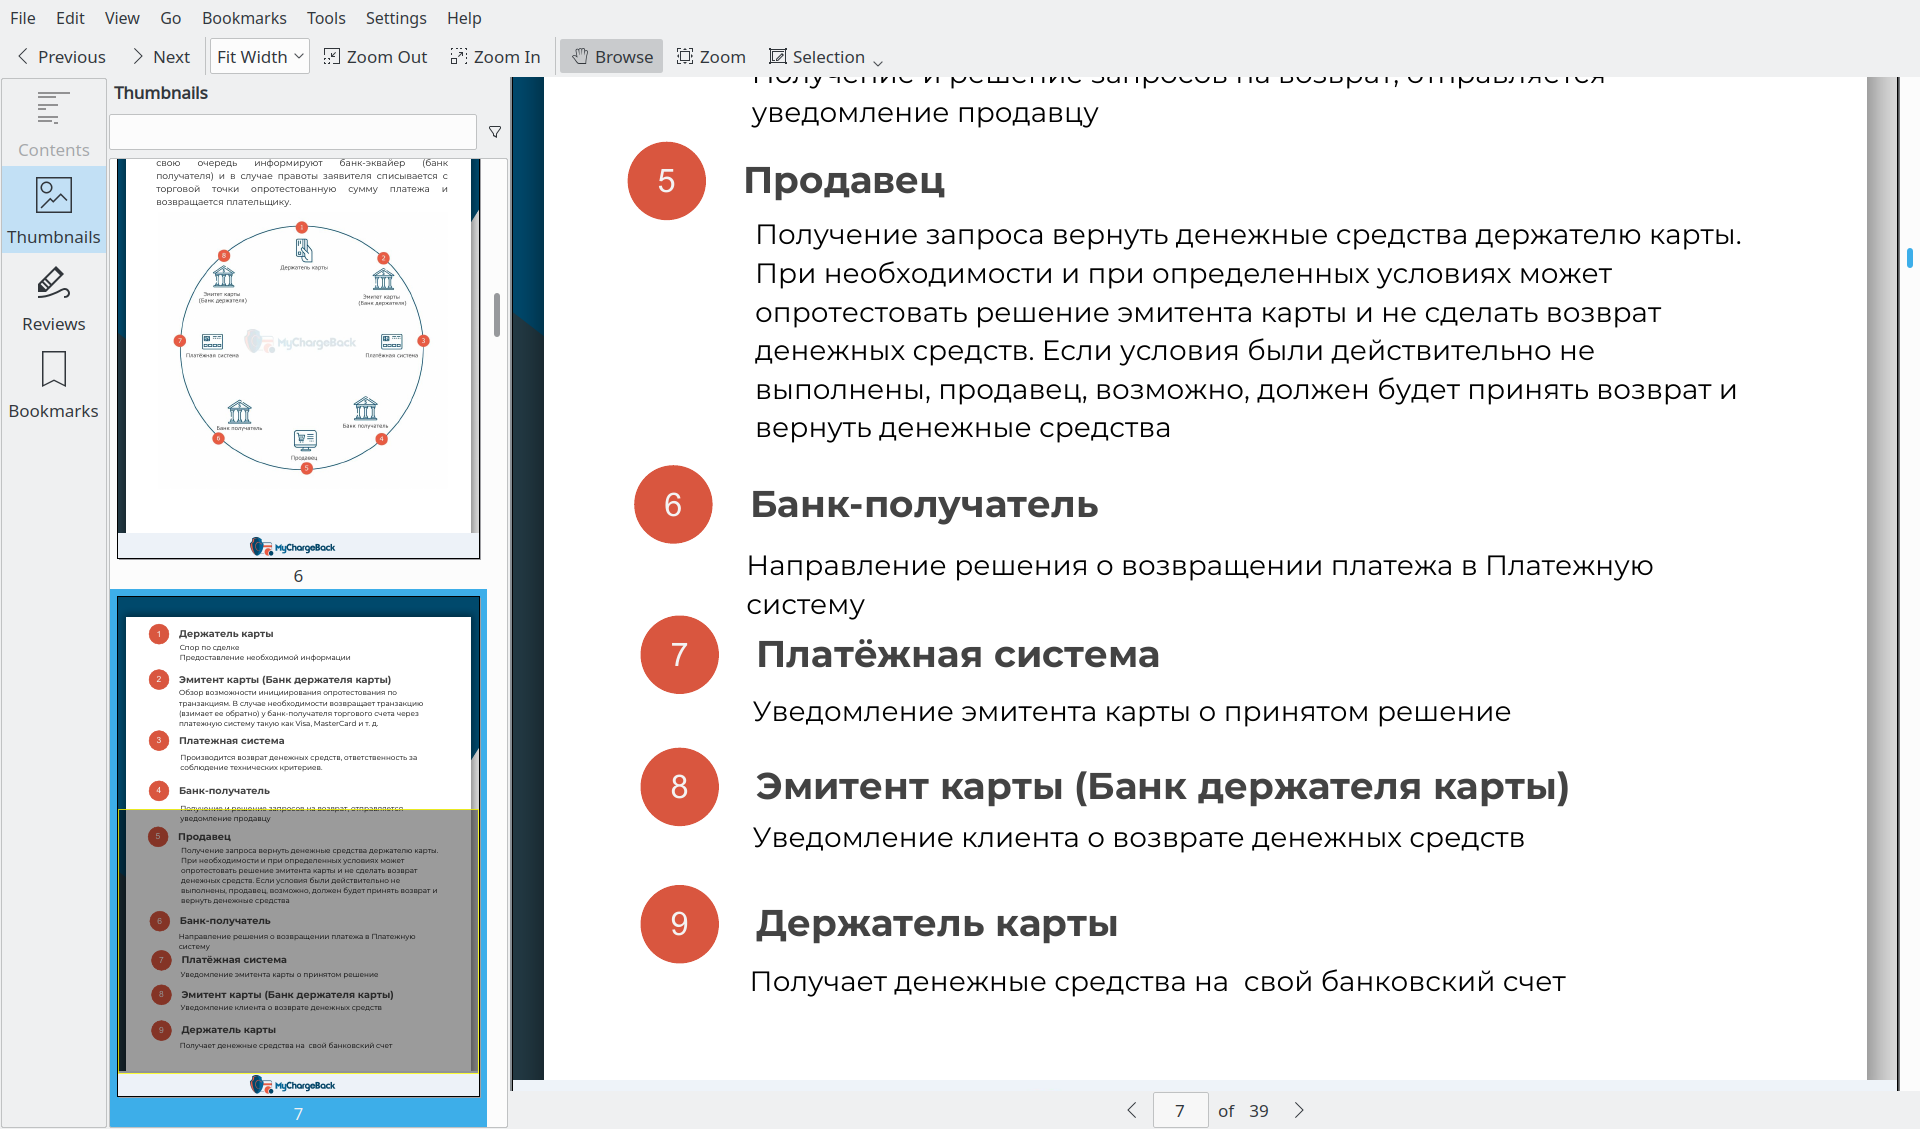This screenshot has width=1920, height=1129.
Task: Open the Fit Width zoom dropdown
Action: pyautogui.click(x=260, y=57)
